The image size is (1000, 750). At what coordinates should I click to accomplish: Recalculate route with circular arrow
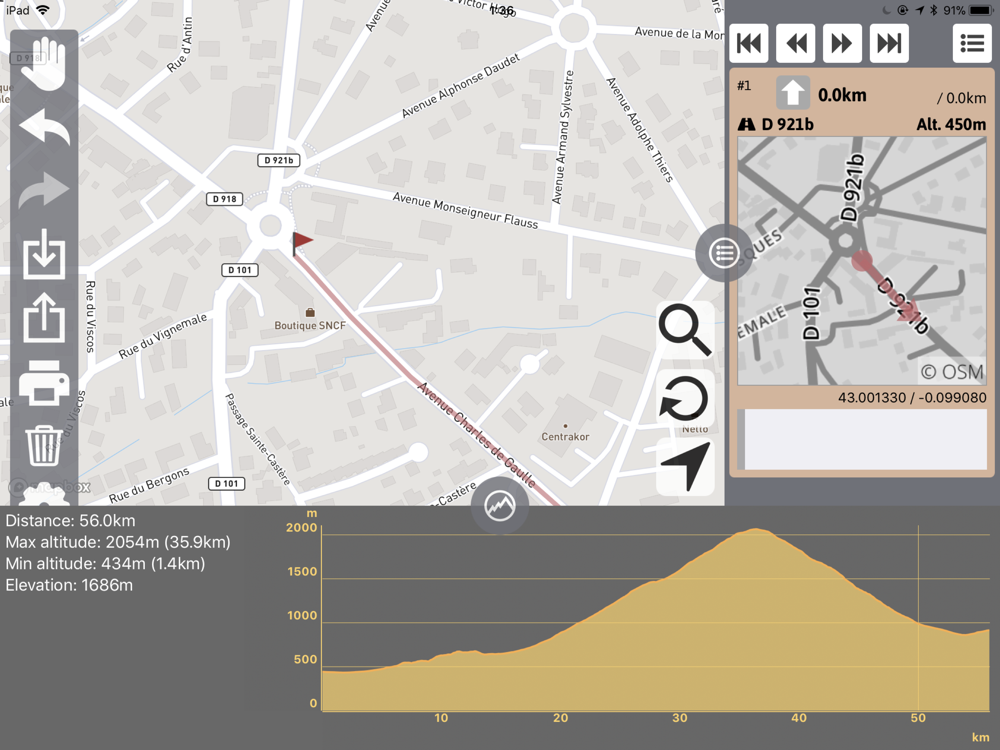[x=685, y=399]
